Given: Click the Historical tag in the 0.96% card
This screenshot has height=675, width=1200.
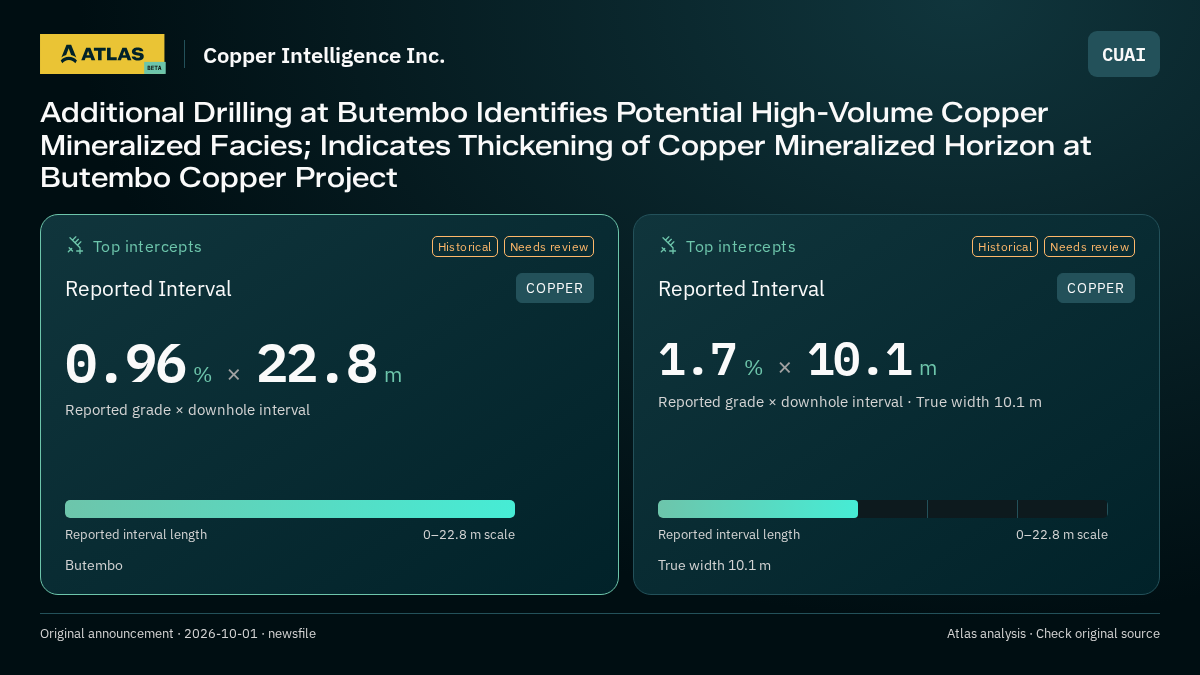Looking at the screenshot, I should click(x=465, y=247).
